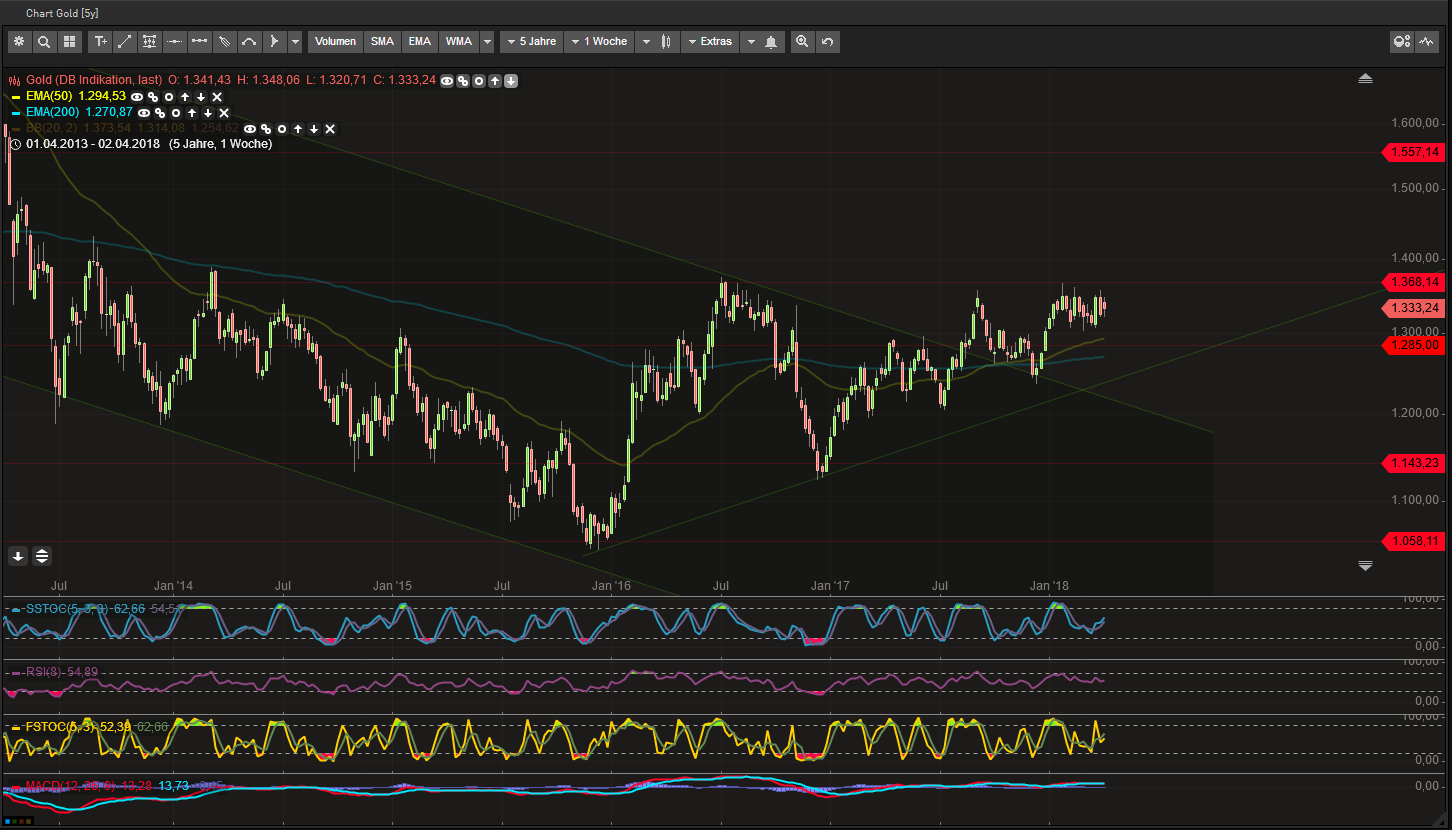Remove the EMA(50) study with its X
The image size is (1452, 830).
coord(217,96)
